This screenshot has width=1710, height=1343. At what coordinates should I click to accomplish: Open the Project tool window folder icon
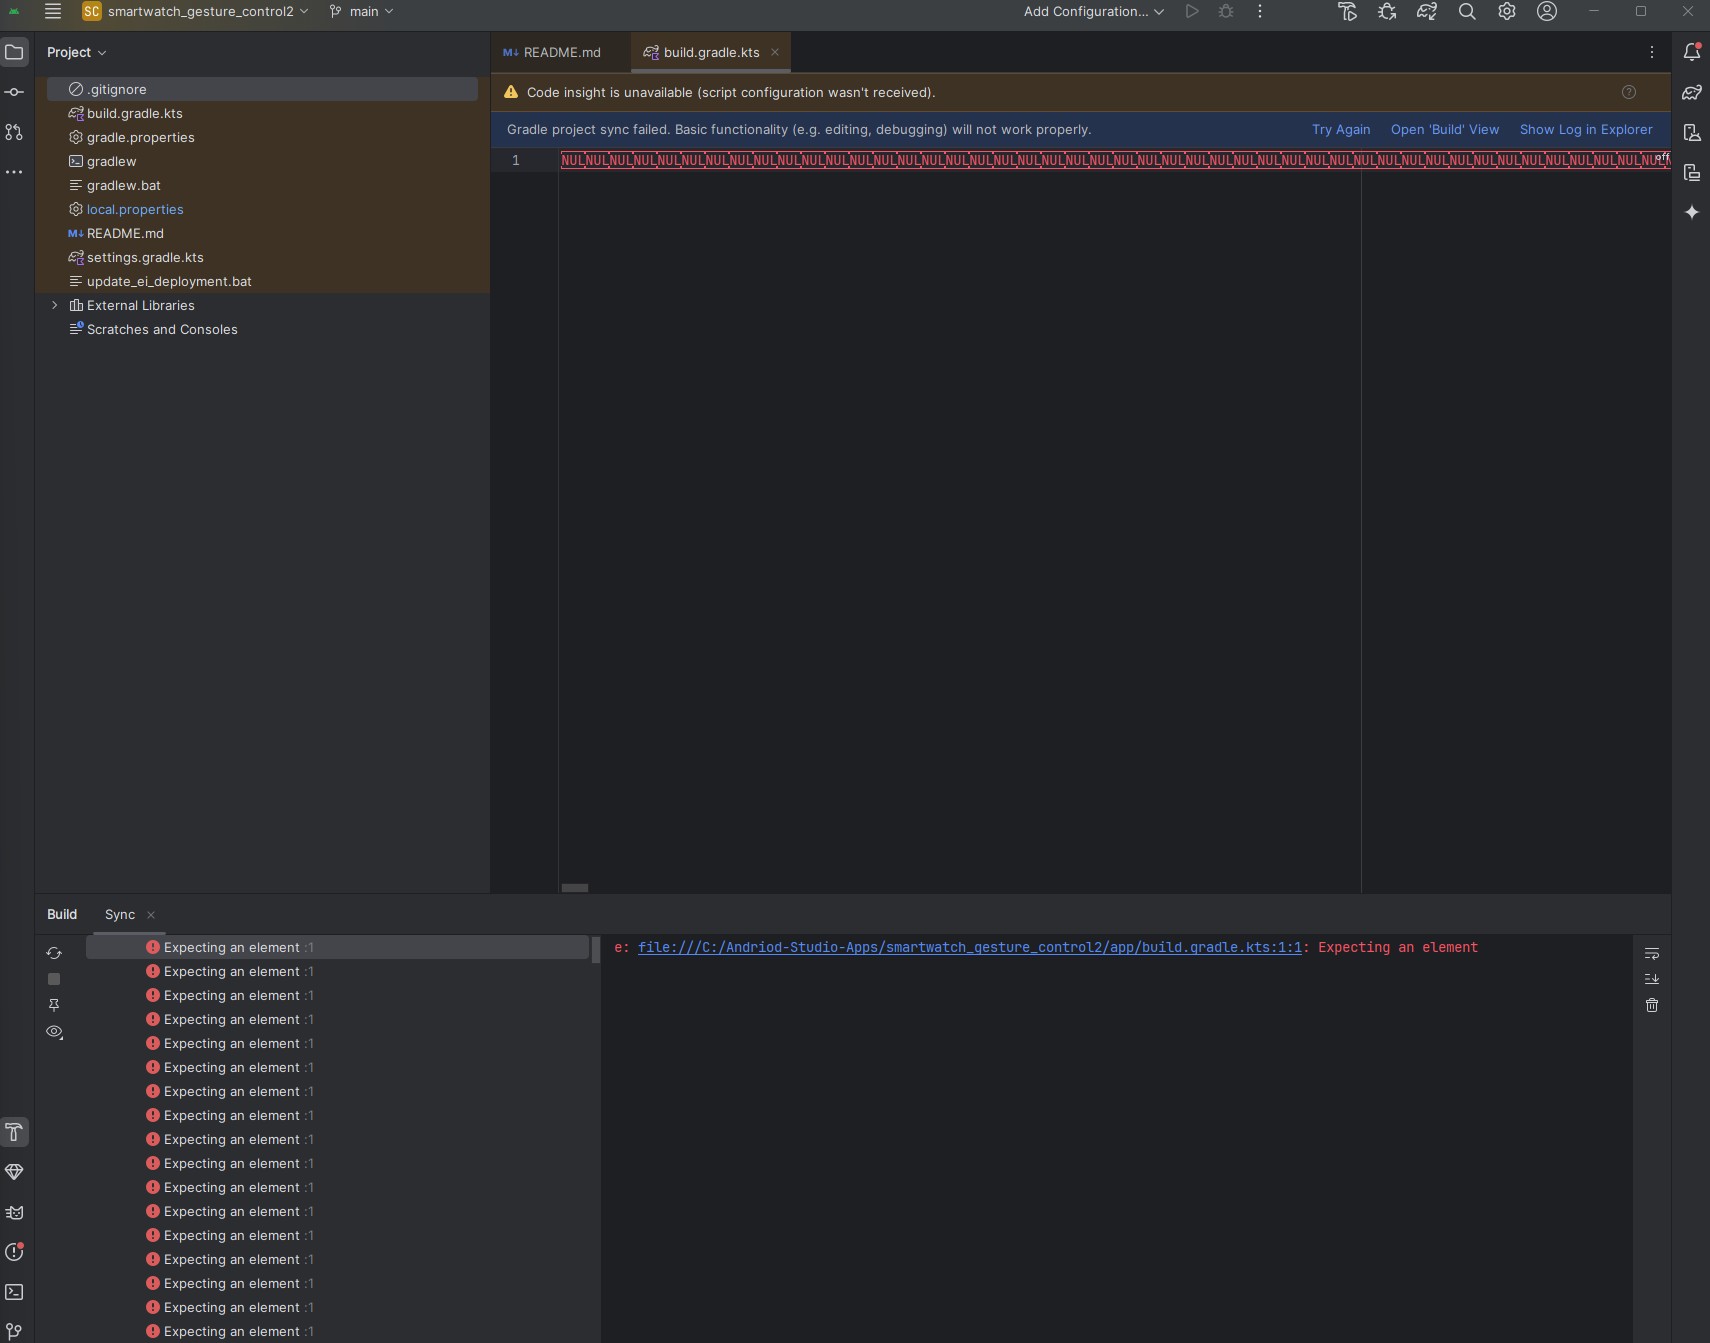(x=14, y=52)
